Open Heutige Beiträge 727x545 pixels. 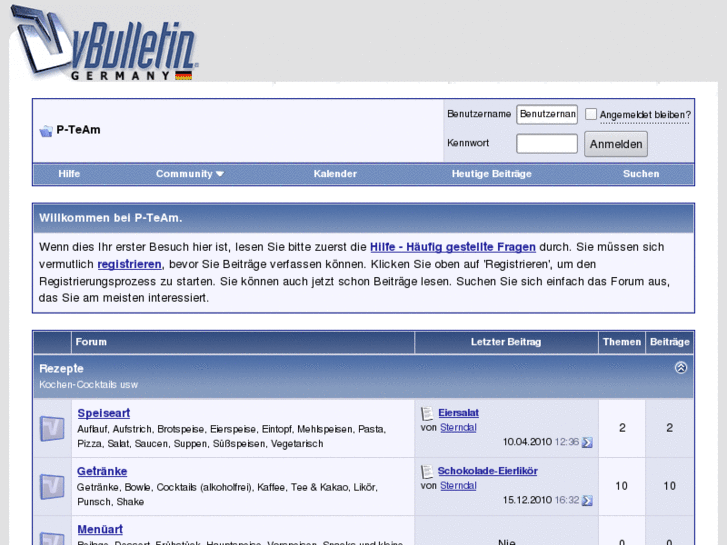[x=491, y=174]
